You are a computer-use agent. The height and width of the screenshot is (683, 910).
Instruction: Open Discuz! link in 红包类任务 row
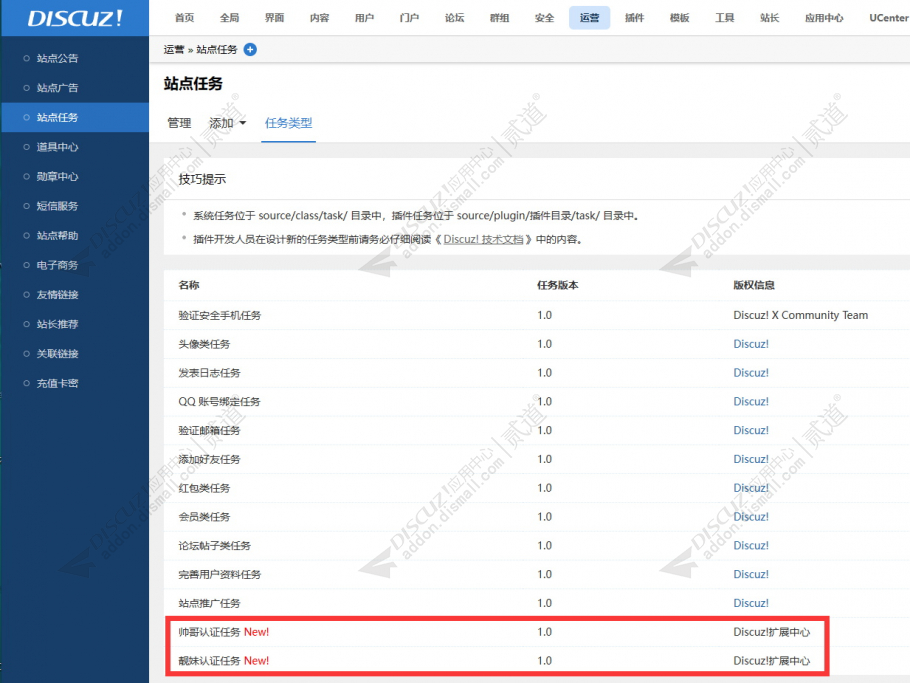coord(750,488)
